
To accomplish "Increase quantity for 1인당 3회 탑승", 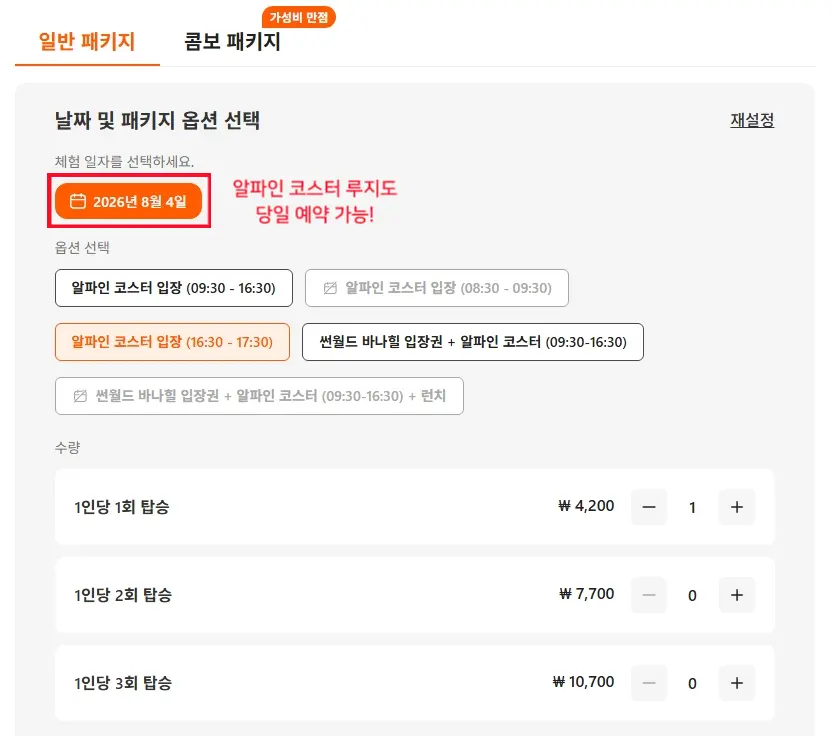I will pos(736,683).
